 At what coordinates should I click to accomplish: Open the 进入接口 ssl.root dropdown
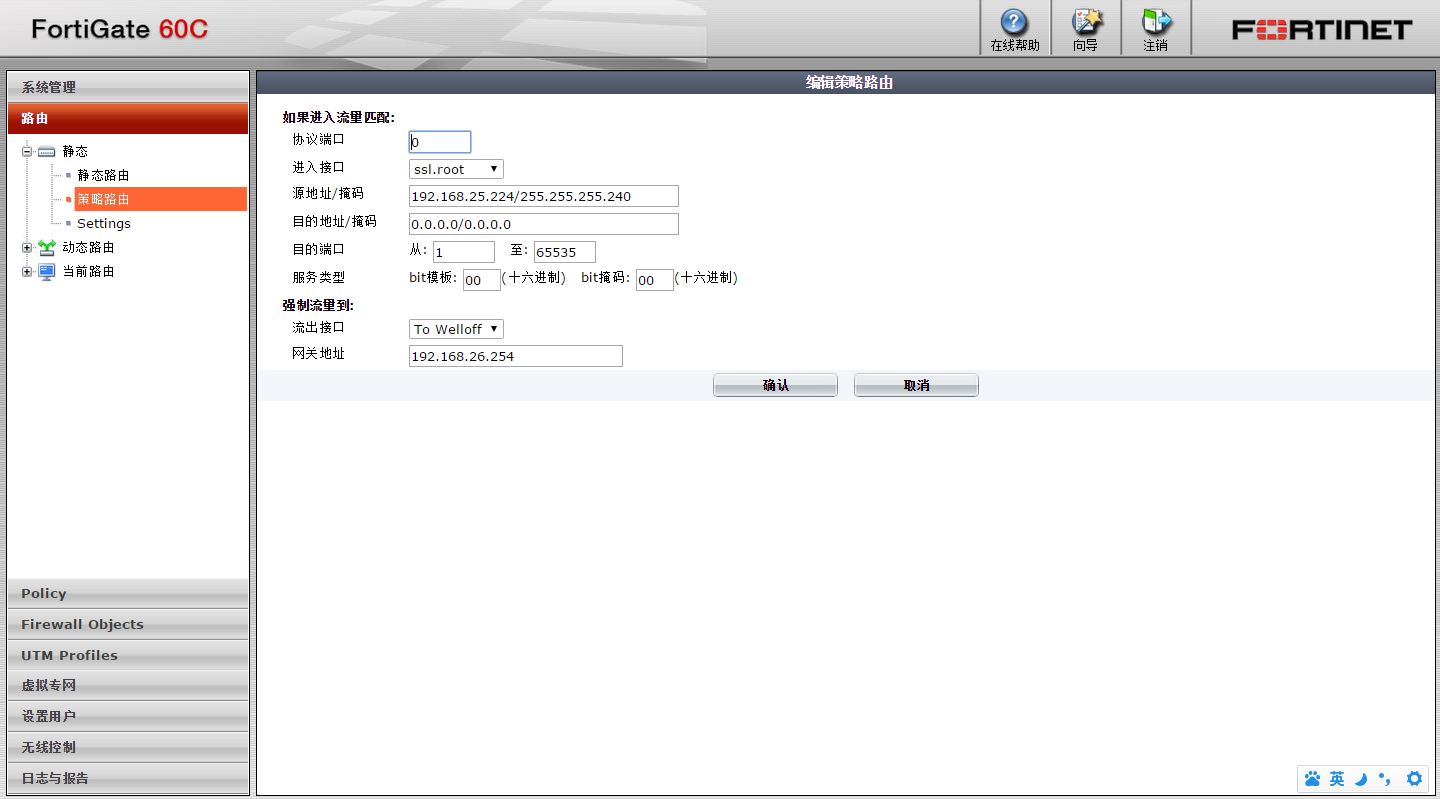click(x=456, y=169)
